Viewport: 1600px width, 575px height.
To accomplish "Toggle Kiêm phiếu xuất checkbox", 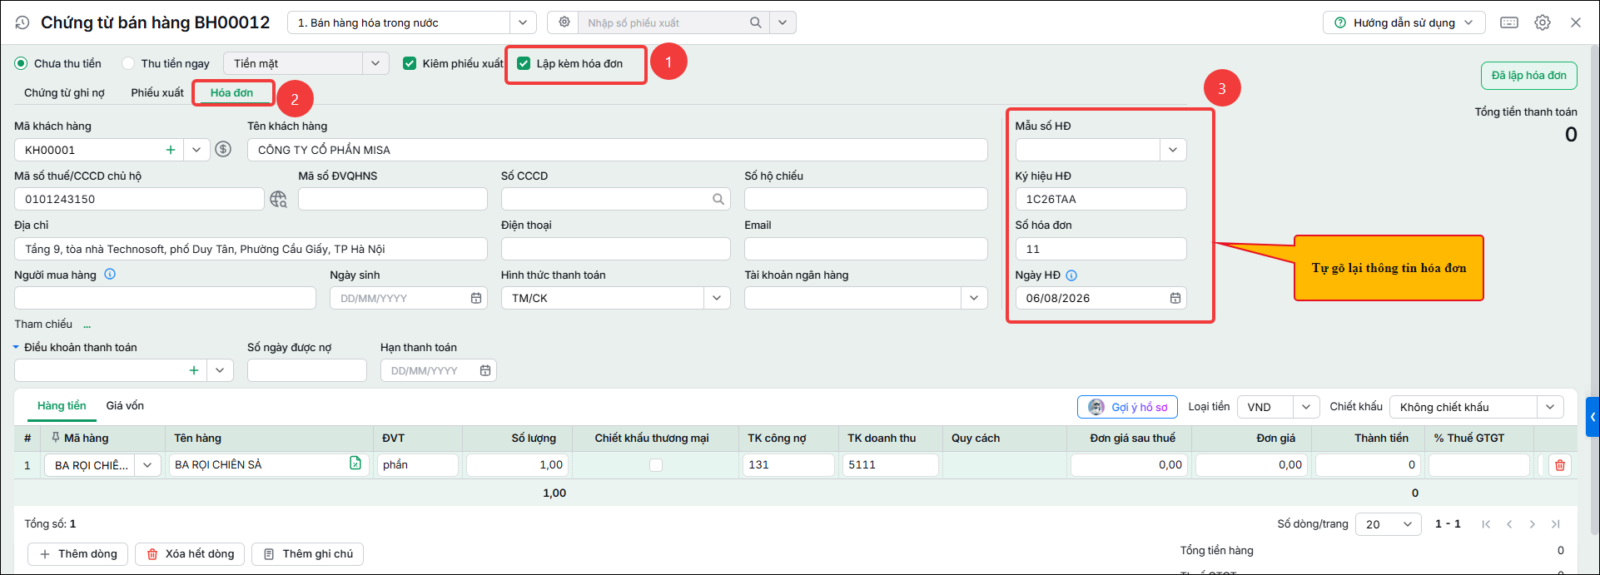I will tap(409, 63).
